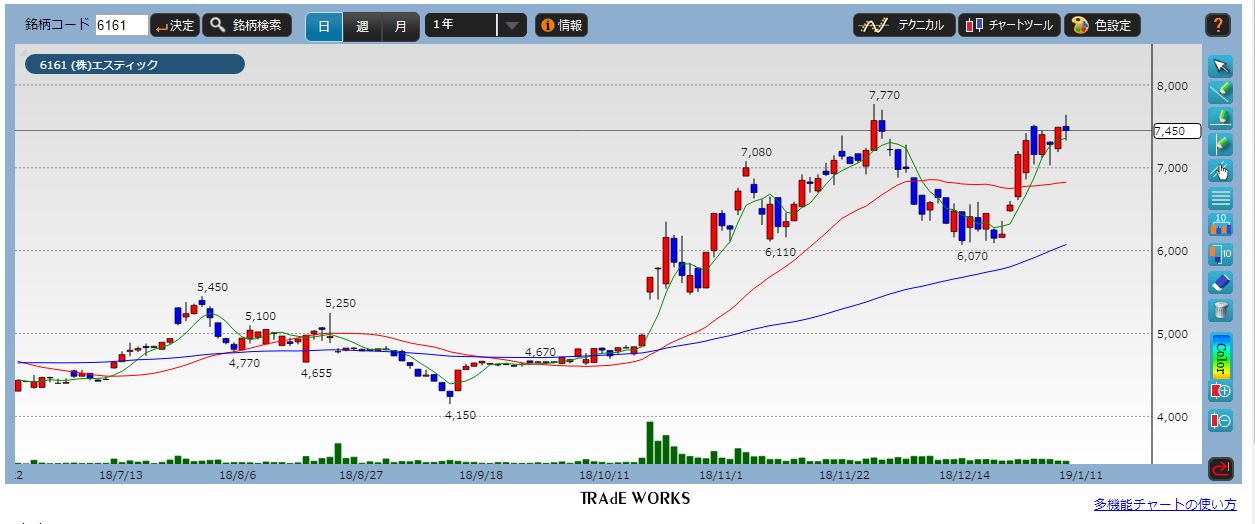This screenshot has height=524, width=1255.
Task: Zoom out with the candle minus icon
Action: pyautogui.click(x=1220, y=420)
